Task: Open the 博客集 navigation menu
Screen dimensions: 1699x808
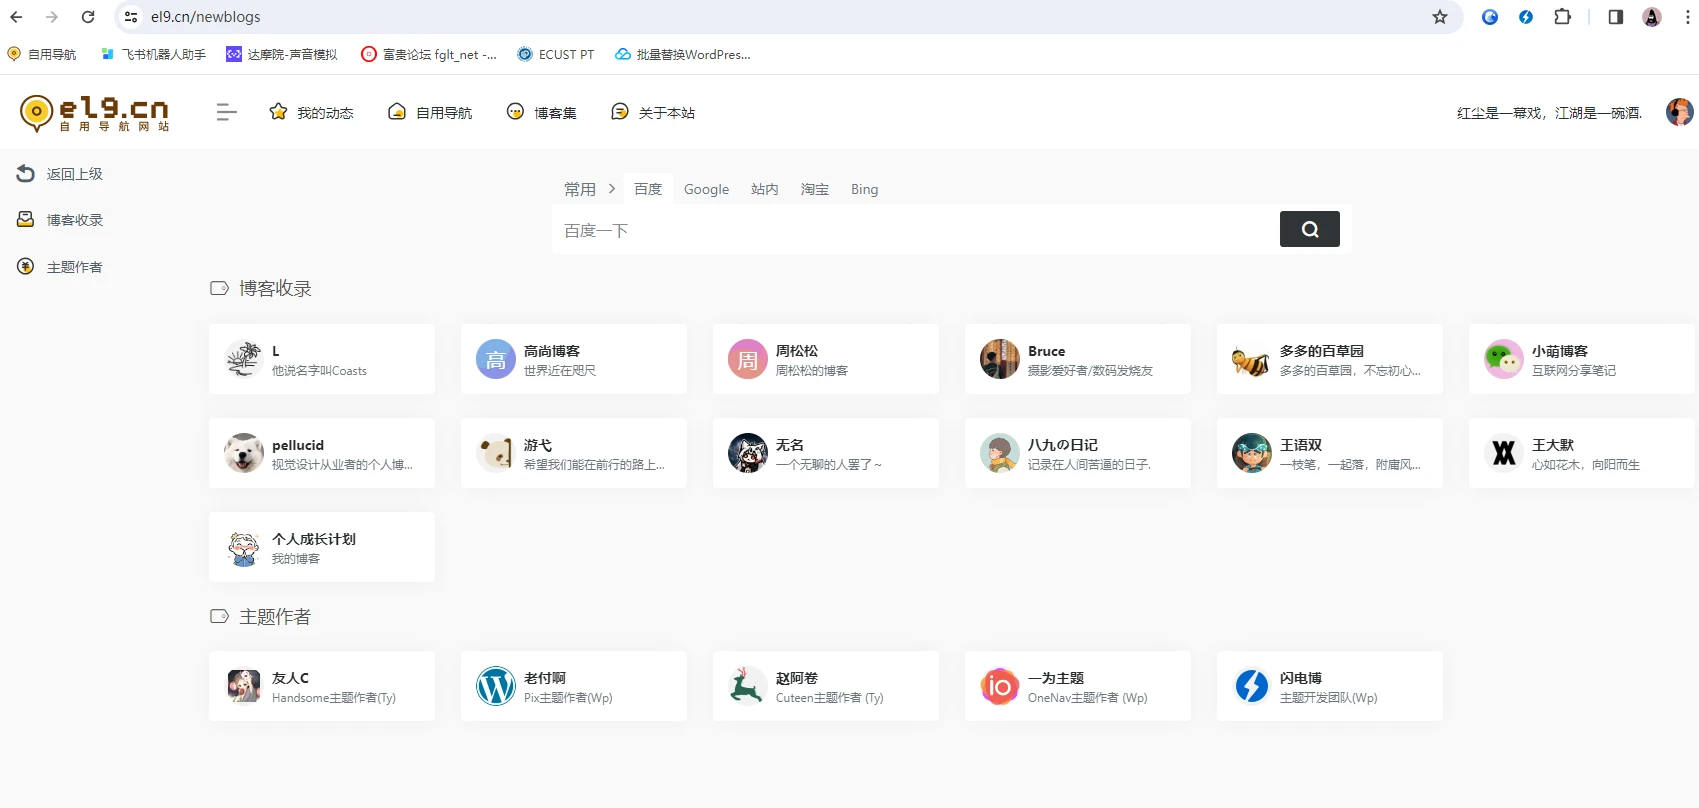Action: coord(542,112)
